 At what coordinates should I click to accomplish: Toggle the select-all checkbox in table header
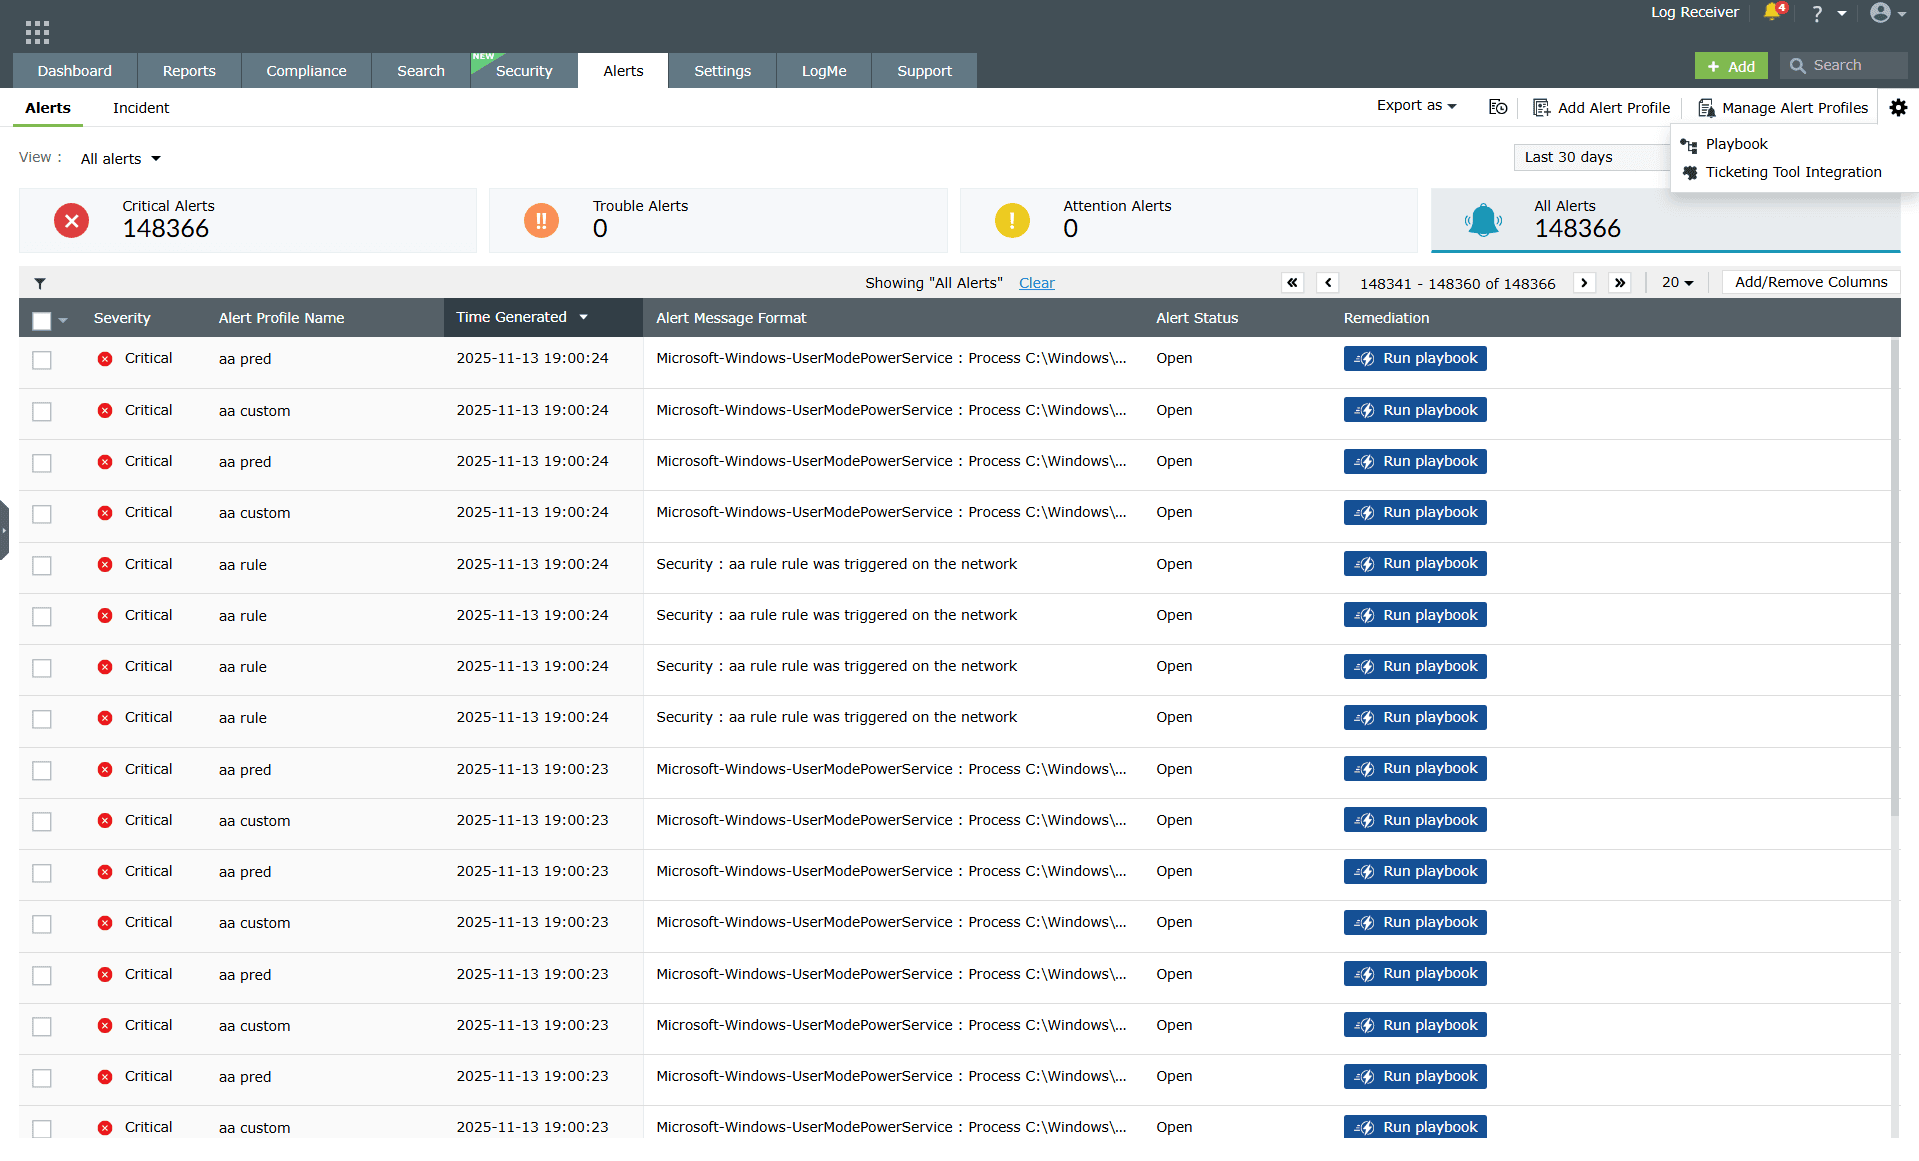click(x=41, y=320)
